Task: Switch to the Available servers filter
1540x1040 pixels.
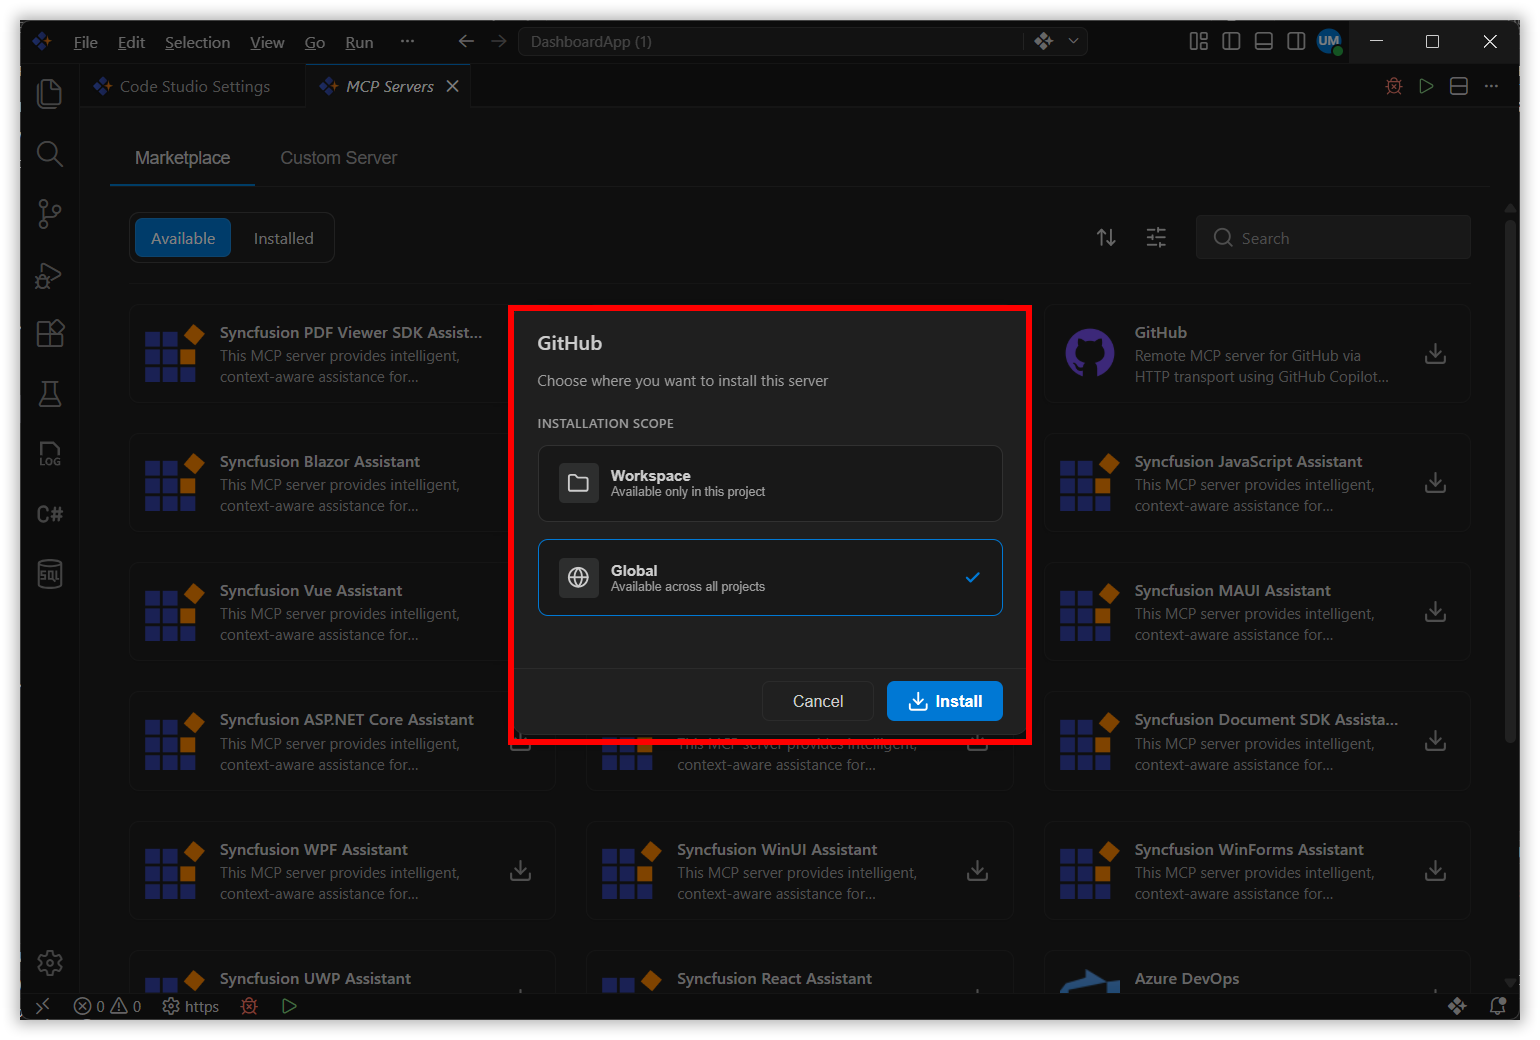Action: click(x=183, y=238)
